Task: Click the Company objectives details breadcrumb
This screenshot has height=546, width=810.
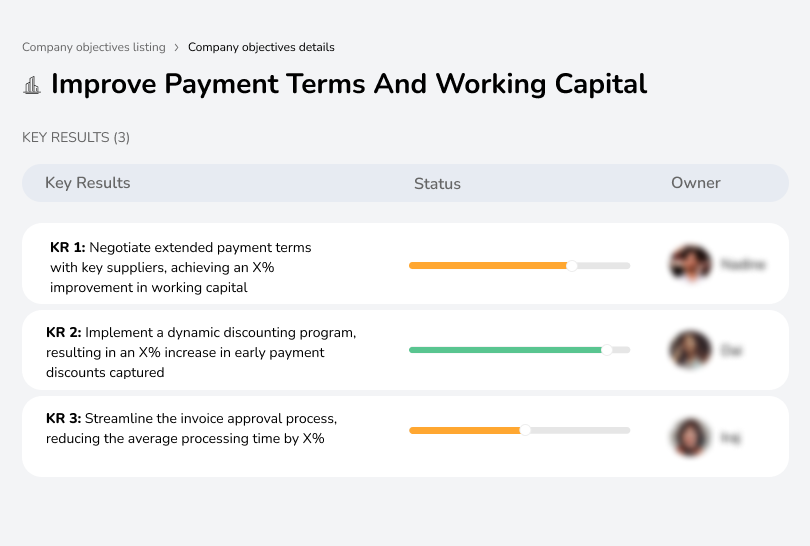Action: [x=261, y=47]
